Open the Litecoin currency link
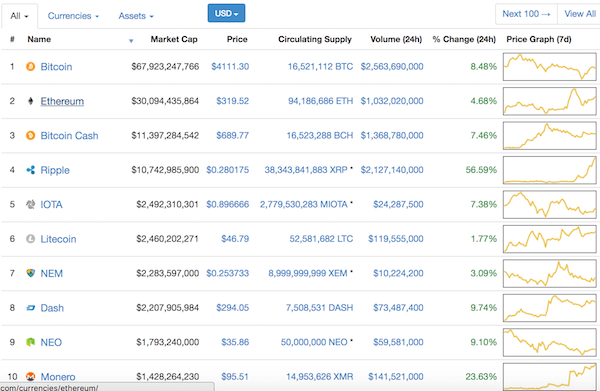The image size is (600, 391). [59, 239]
